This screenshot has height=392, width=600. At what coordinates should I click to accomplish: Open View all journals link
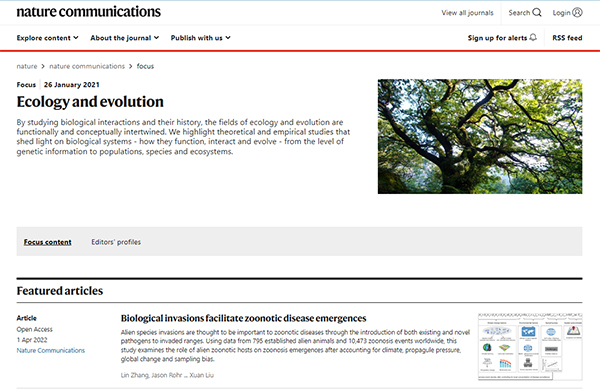pos(467,13)
